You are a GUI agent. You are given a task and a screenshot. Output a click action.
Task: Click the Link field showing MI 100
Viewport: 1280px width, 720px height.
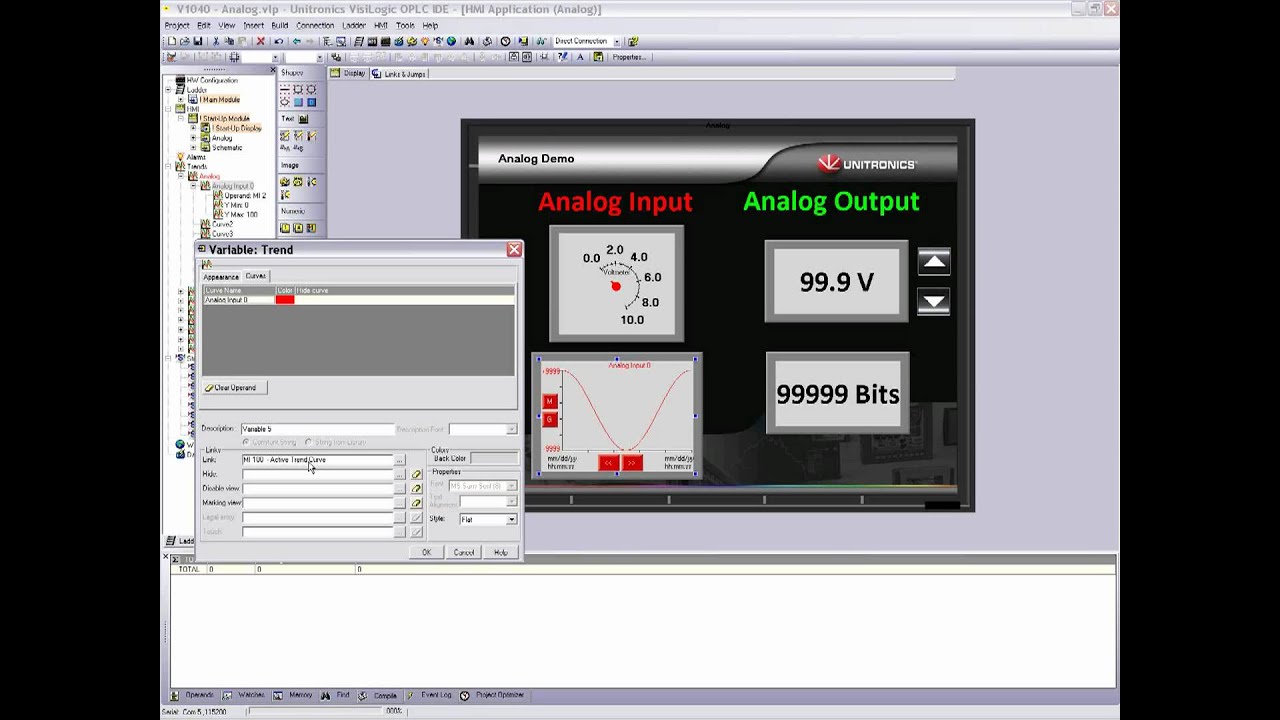[318, 460]
